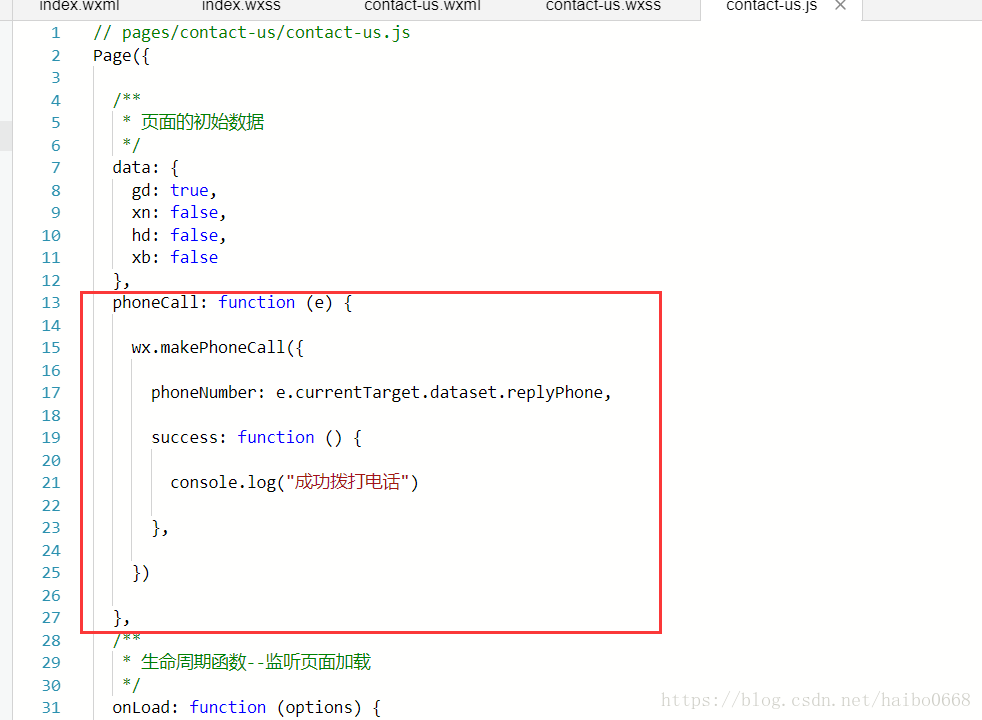Click the comment '生命周期函数--监听页面加载'
The height and width of the screenshot is (720, 982).
point(256,662)
